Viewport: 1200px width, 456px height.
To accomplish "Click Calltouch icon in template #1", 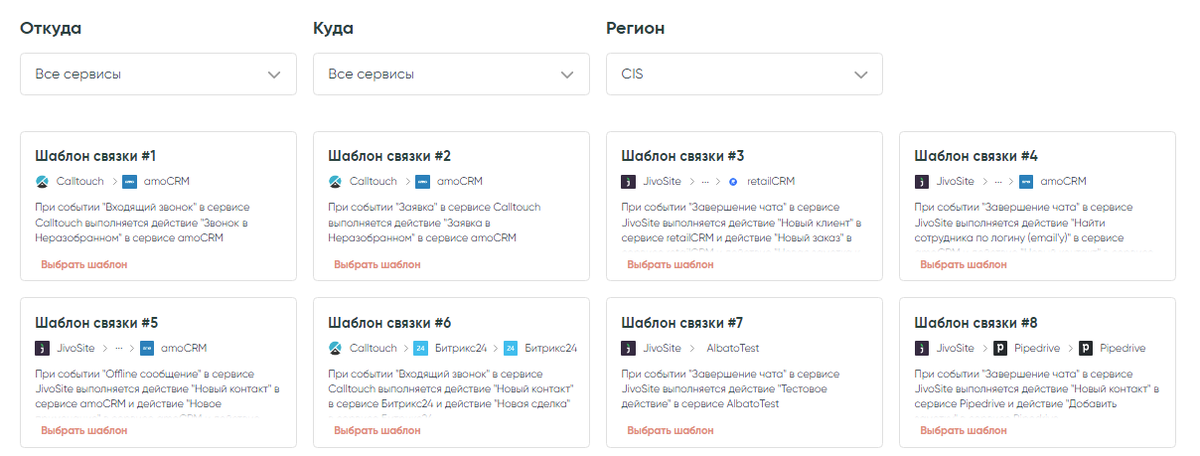I will (42, 181).
